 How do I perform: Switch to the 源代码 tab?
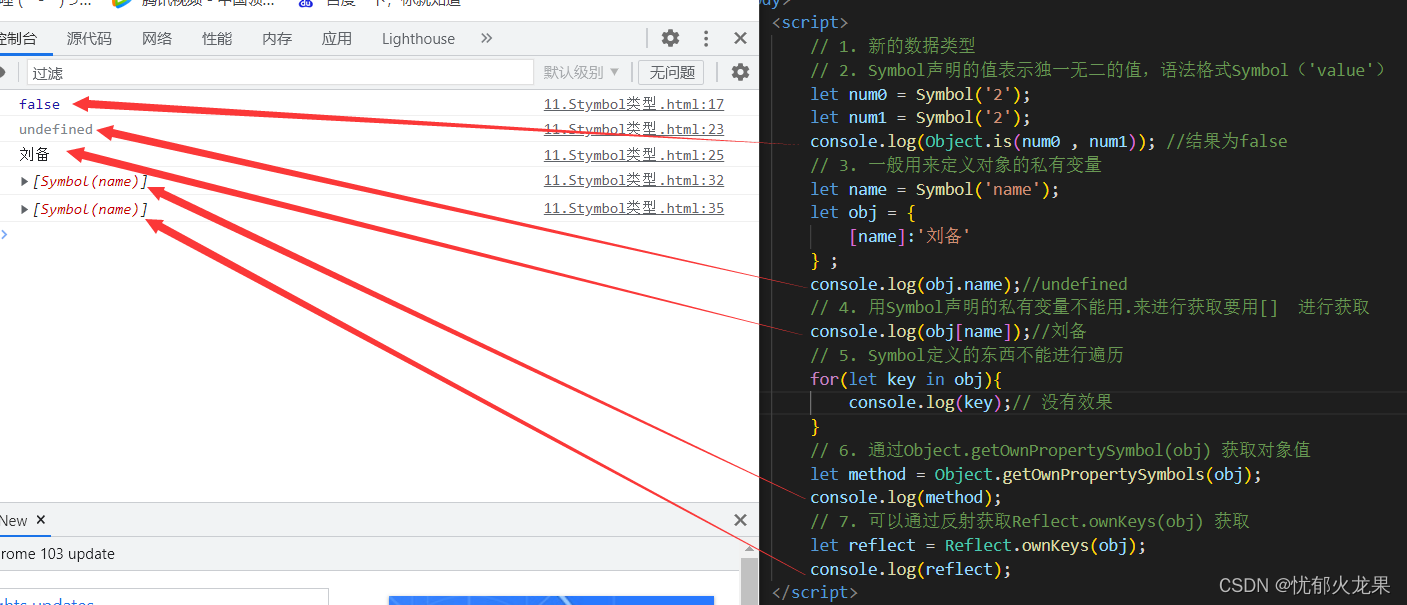pos(89,38)
